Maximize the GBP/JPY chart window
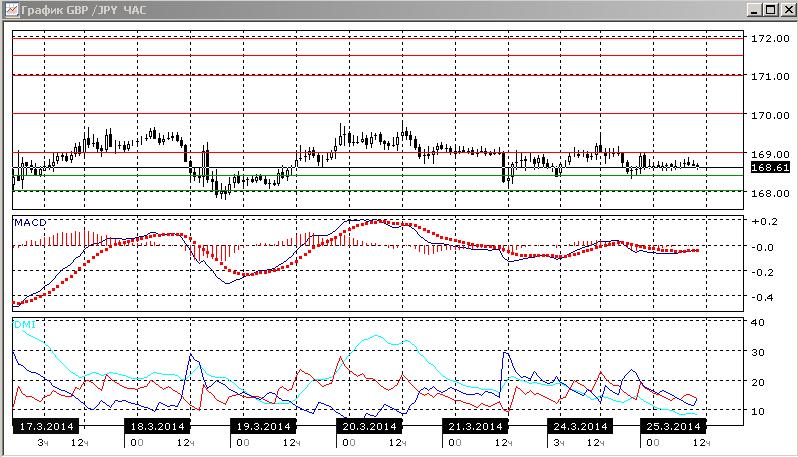 tap(771, 10)
